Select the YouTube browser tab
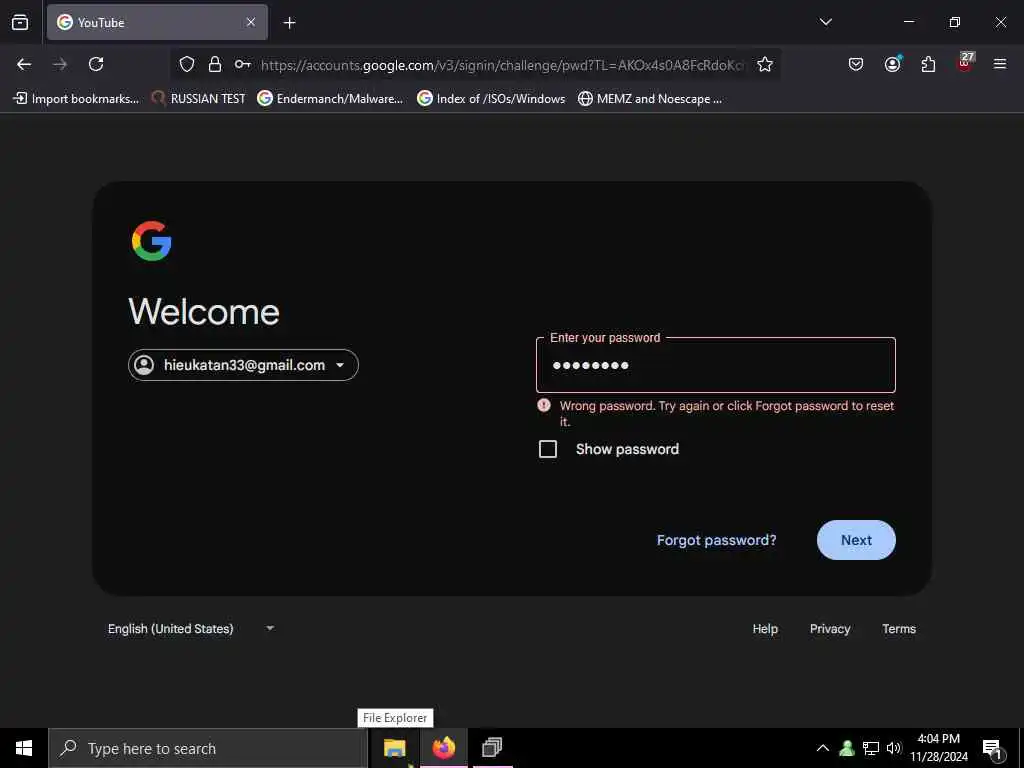The height and width of the screenshot is (768, 1024). tap(157, 22)
